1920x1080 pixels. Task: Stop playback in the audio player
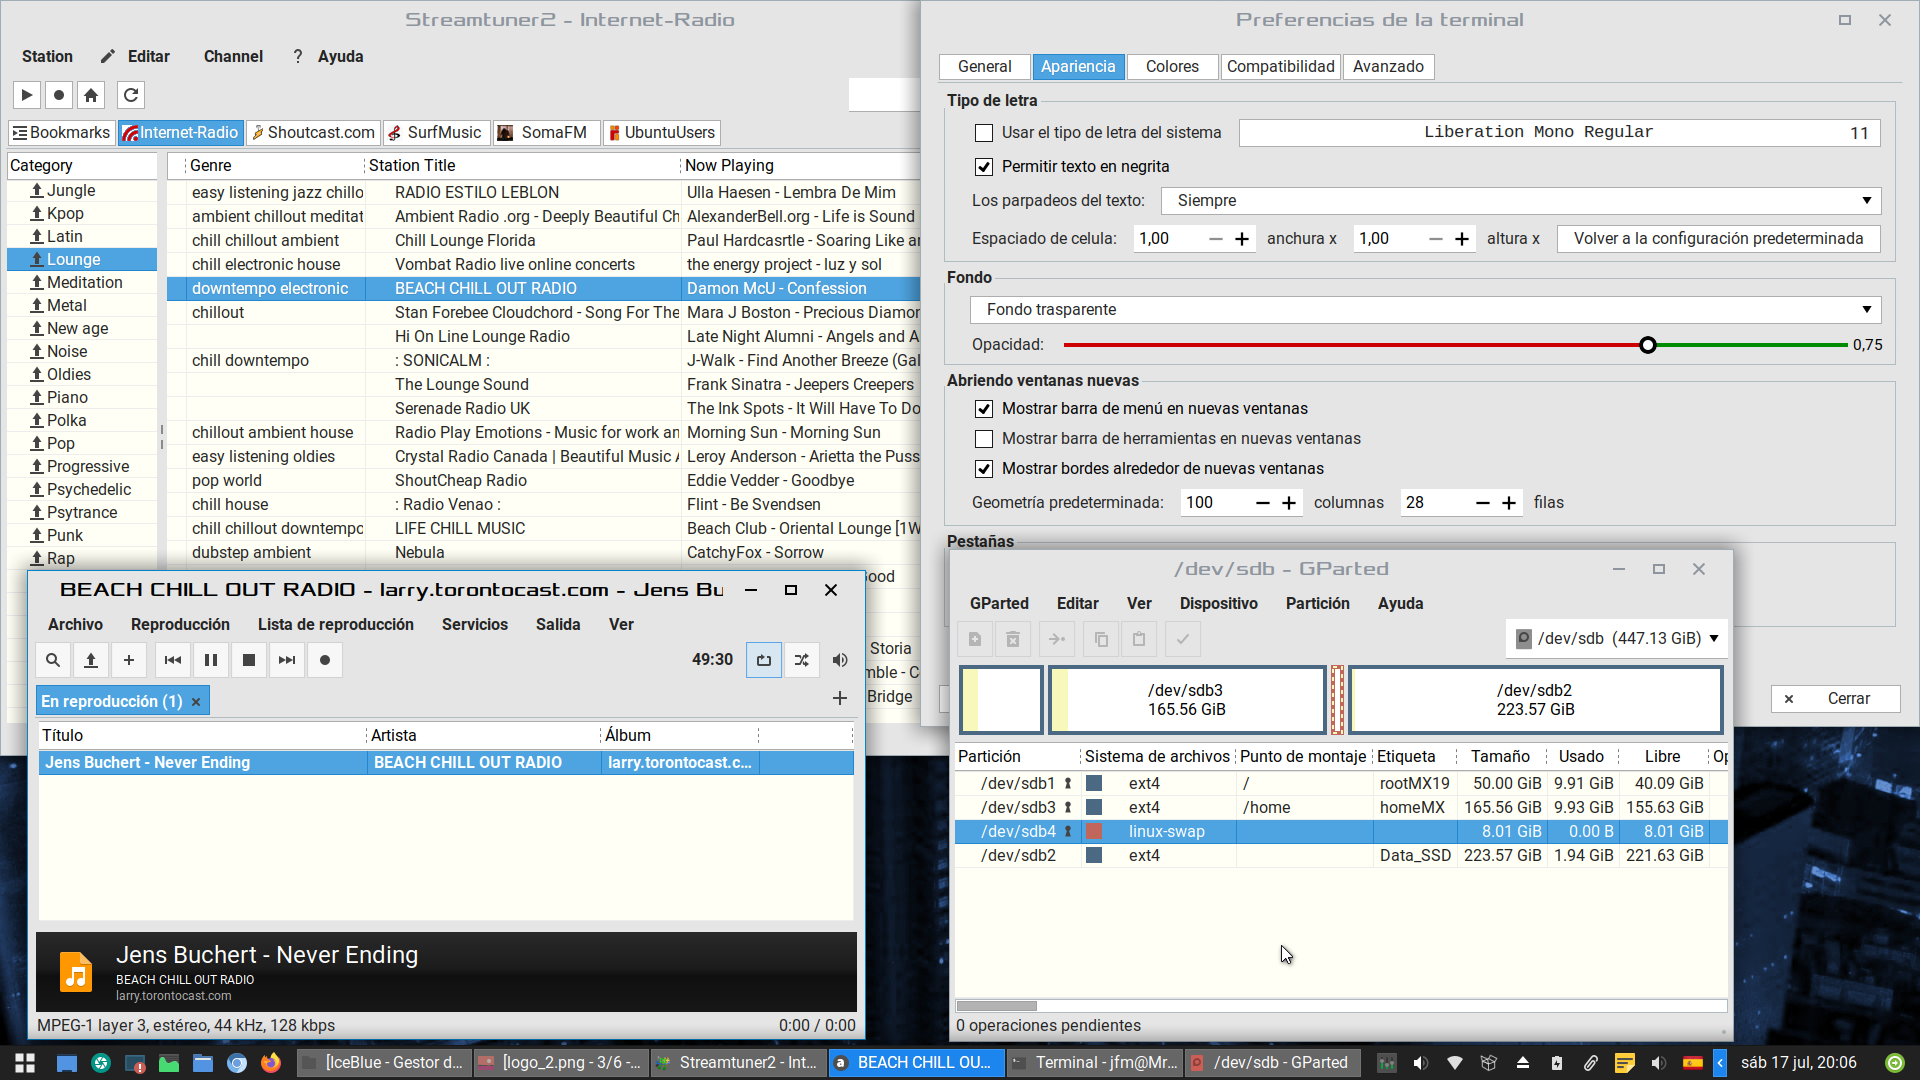pos(249,660)
